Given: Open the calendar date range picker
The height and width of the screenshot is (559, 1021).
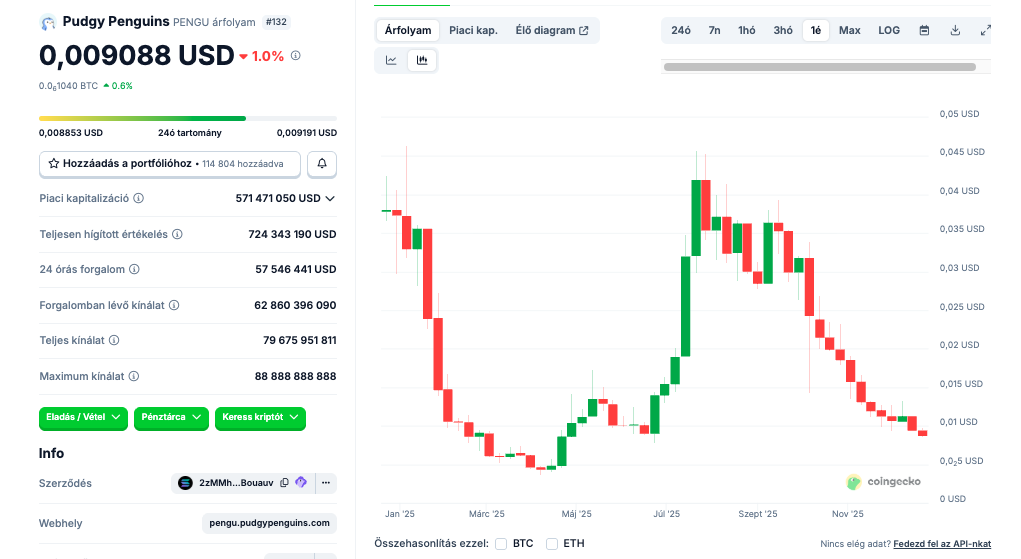Looking at the screenshot, I should pyautogui.click(x=924, y=30).
